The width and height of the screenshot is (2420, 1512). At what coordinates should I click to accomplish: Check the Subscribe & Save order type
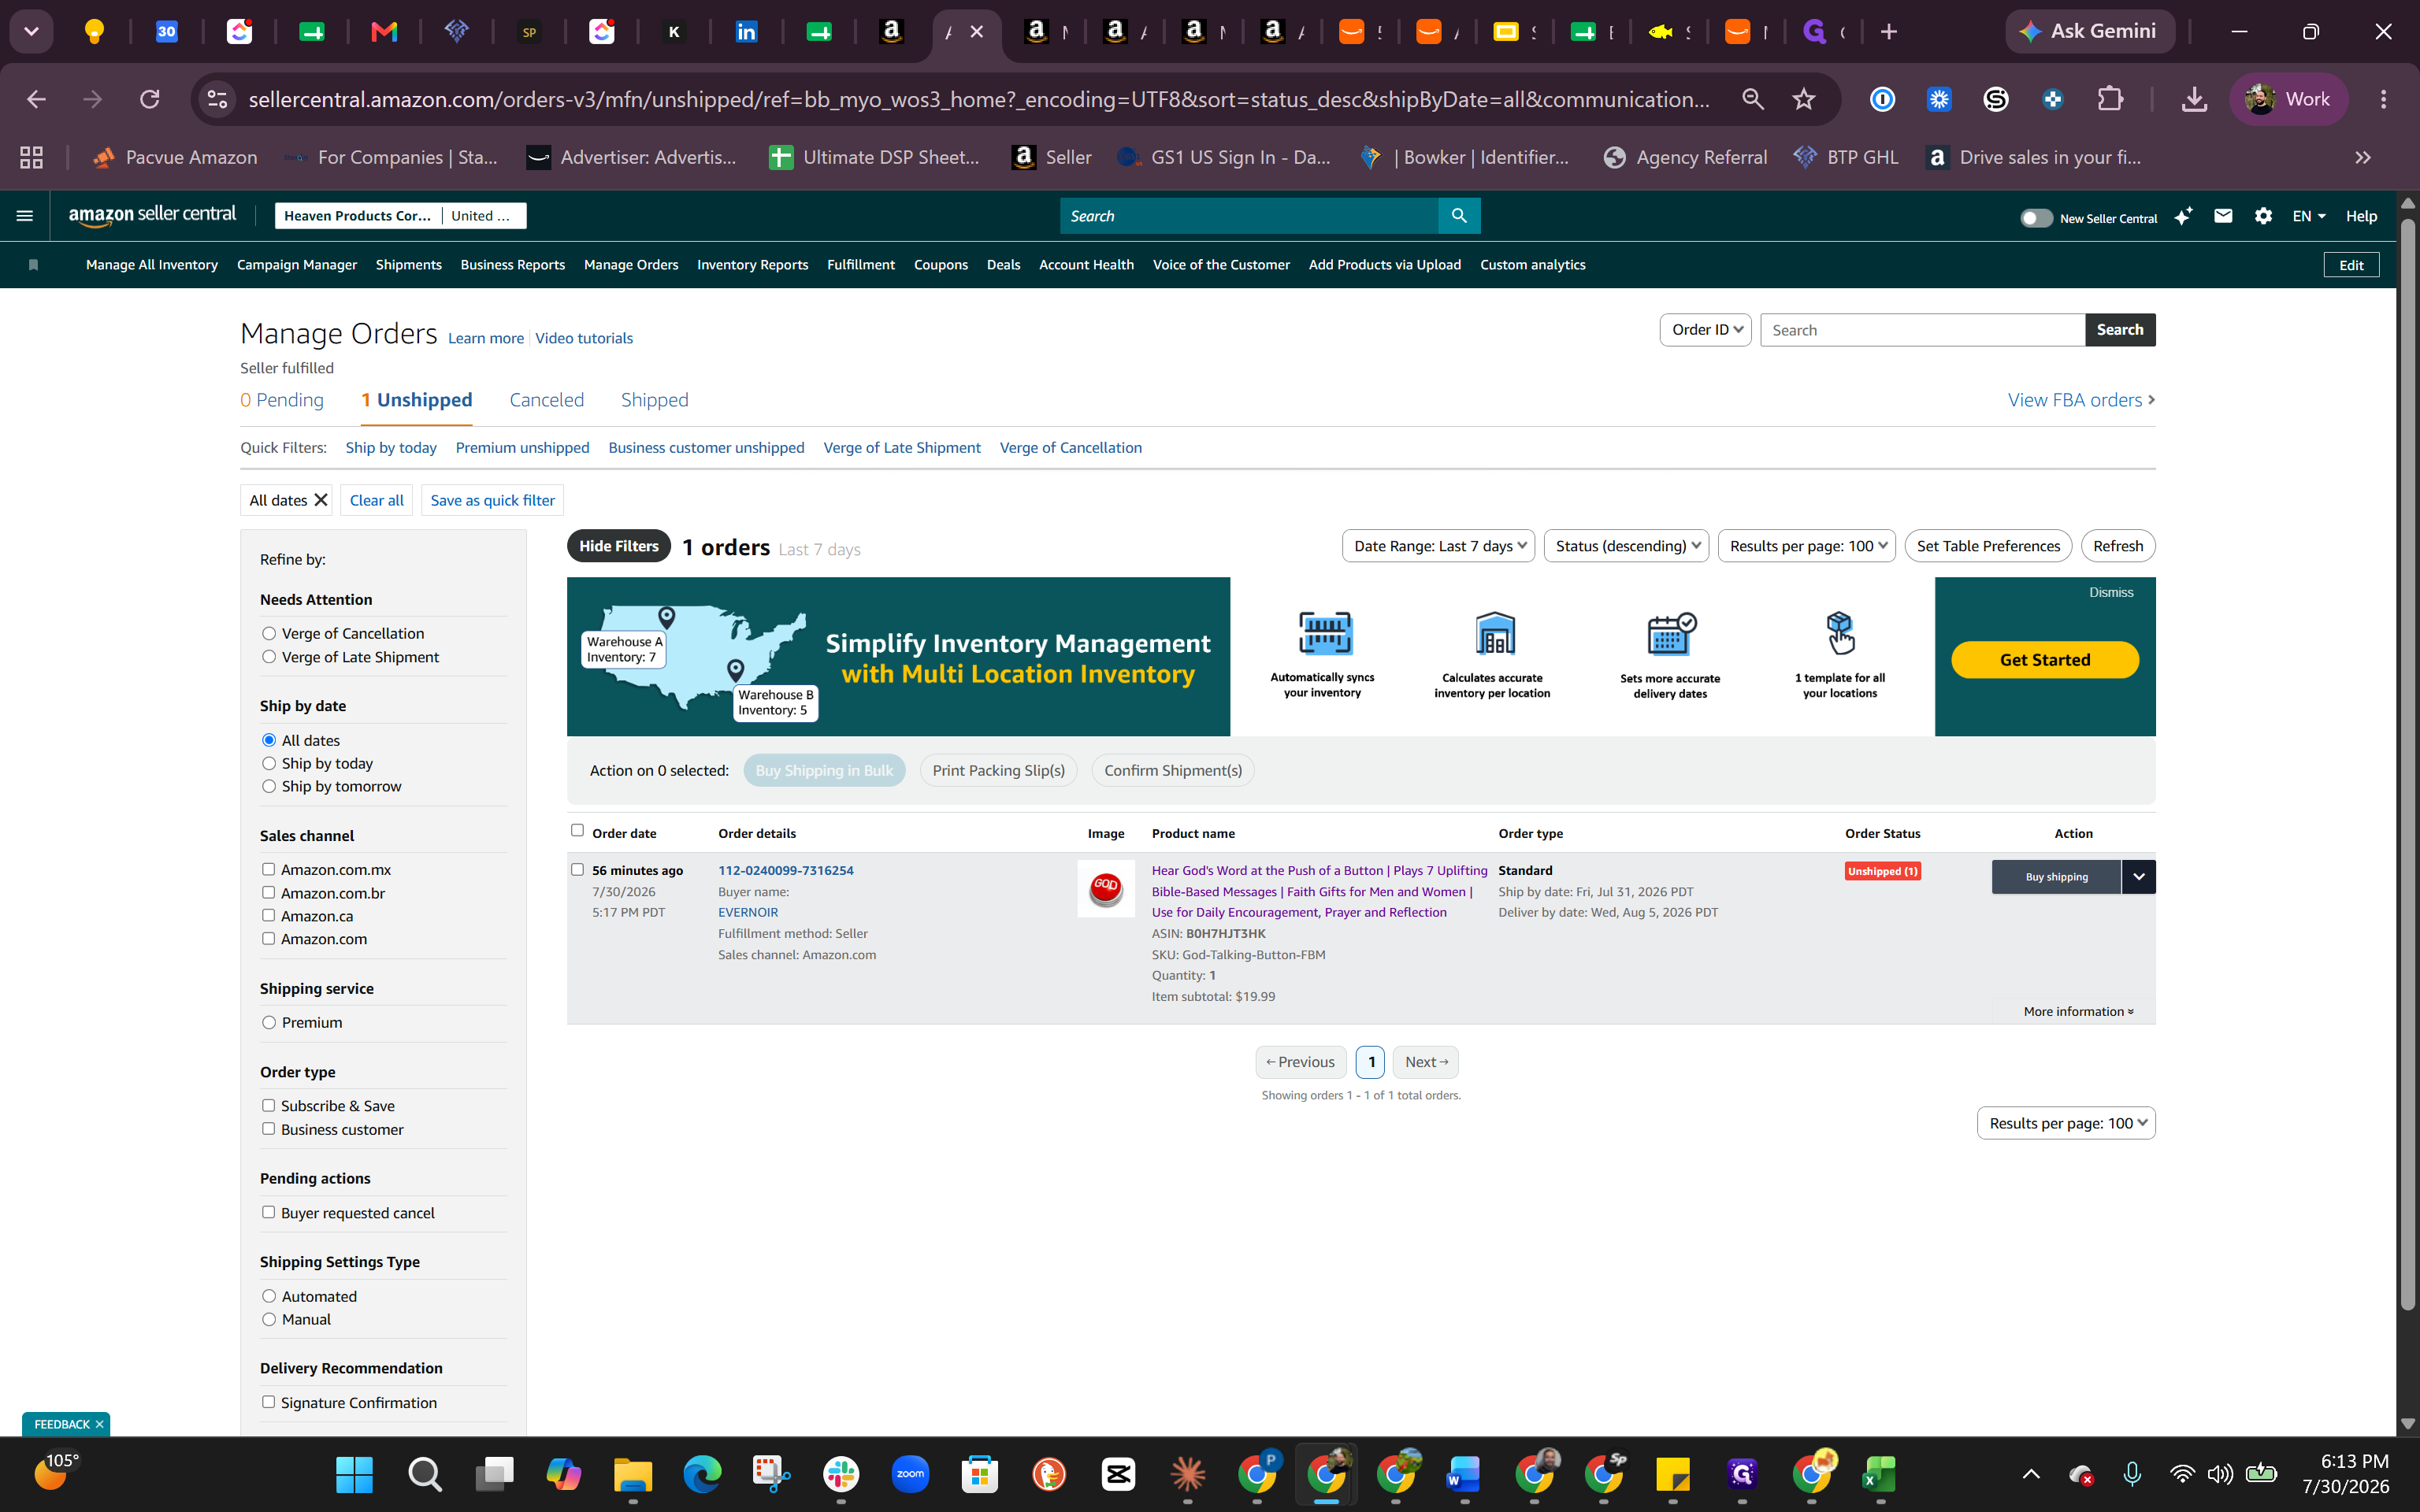click(x=268, y=1105)
